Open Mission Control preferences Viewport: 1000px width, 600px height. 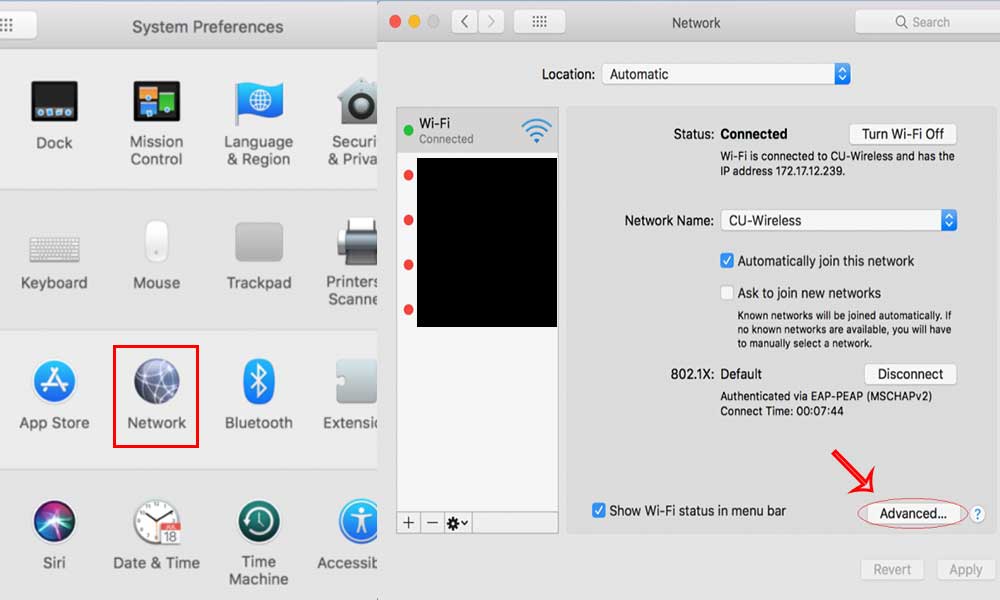coord(156,123)
